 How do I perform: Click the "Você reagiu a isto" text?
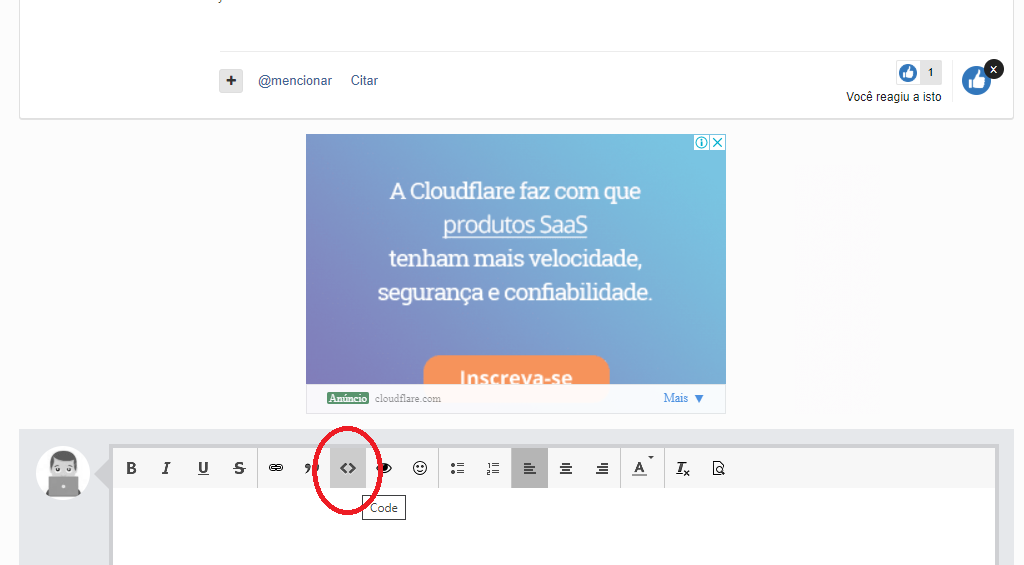click(x=894, y=97)
